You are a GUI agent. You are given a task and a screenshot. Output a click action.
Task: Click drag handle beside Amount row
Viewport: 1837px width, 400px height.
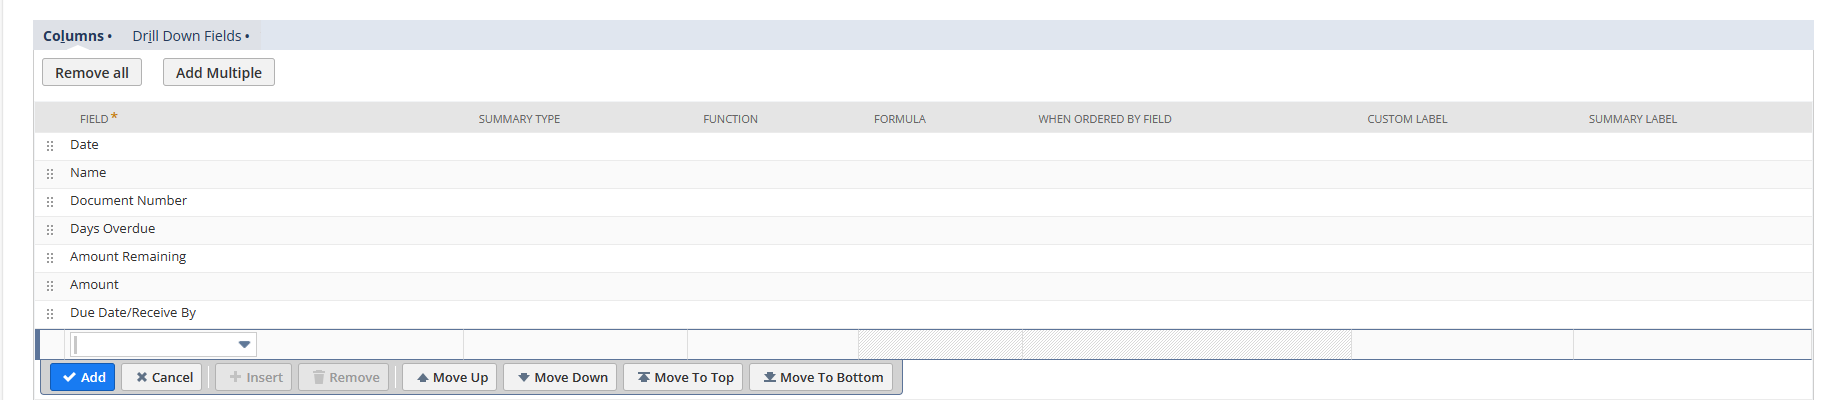[50, 286]
